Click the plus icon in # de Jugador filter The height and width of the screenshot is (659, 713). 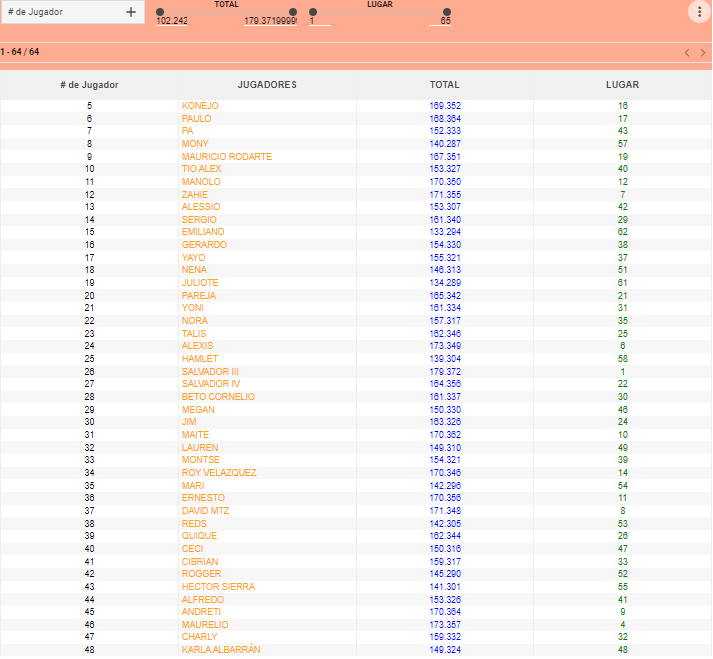[131, 12]
